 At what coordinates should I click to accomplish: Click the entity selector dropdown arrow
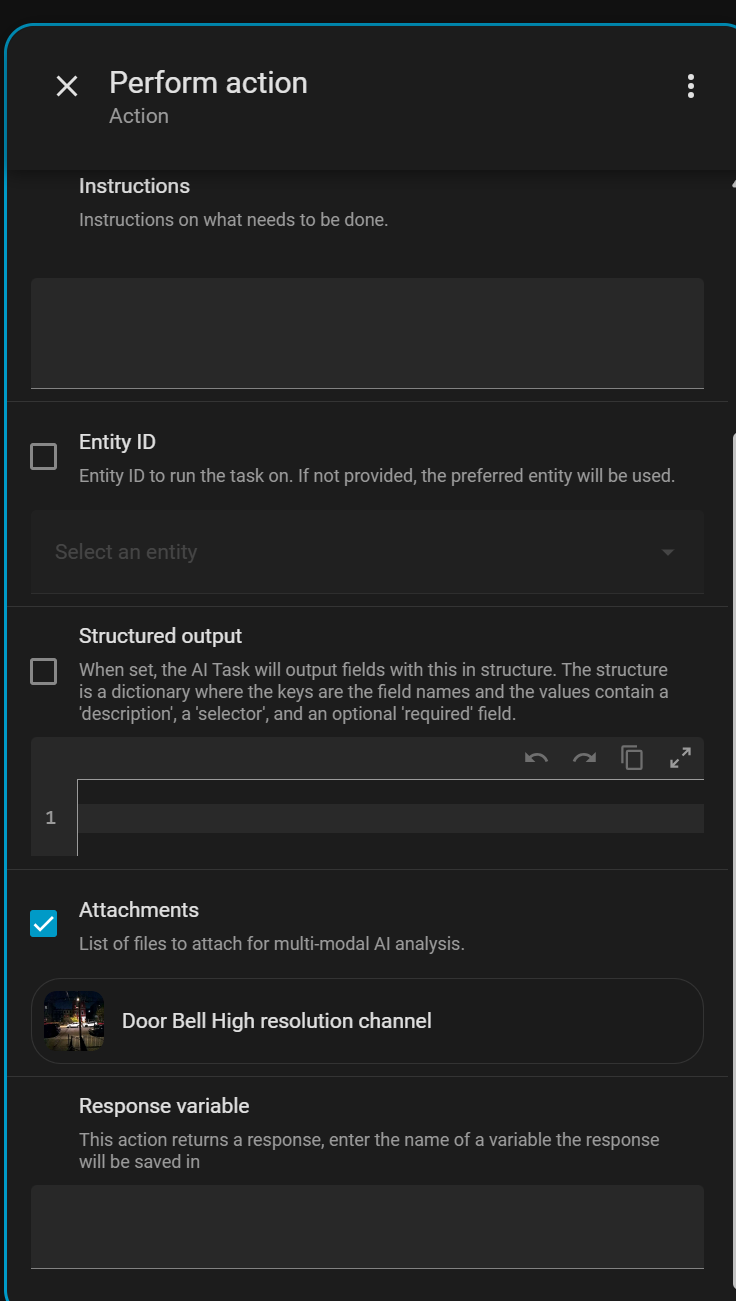click(668, 552)
